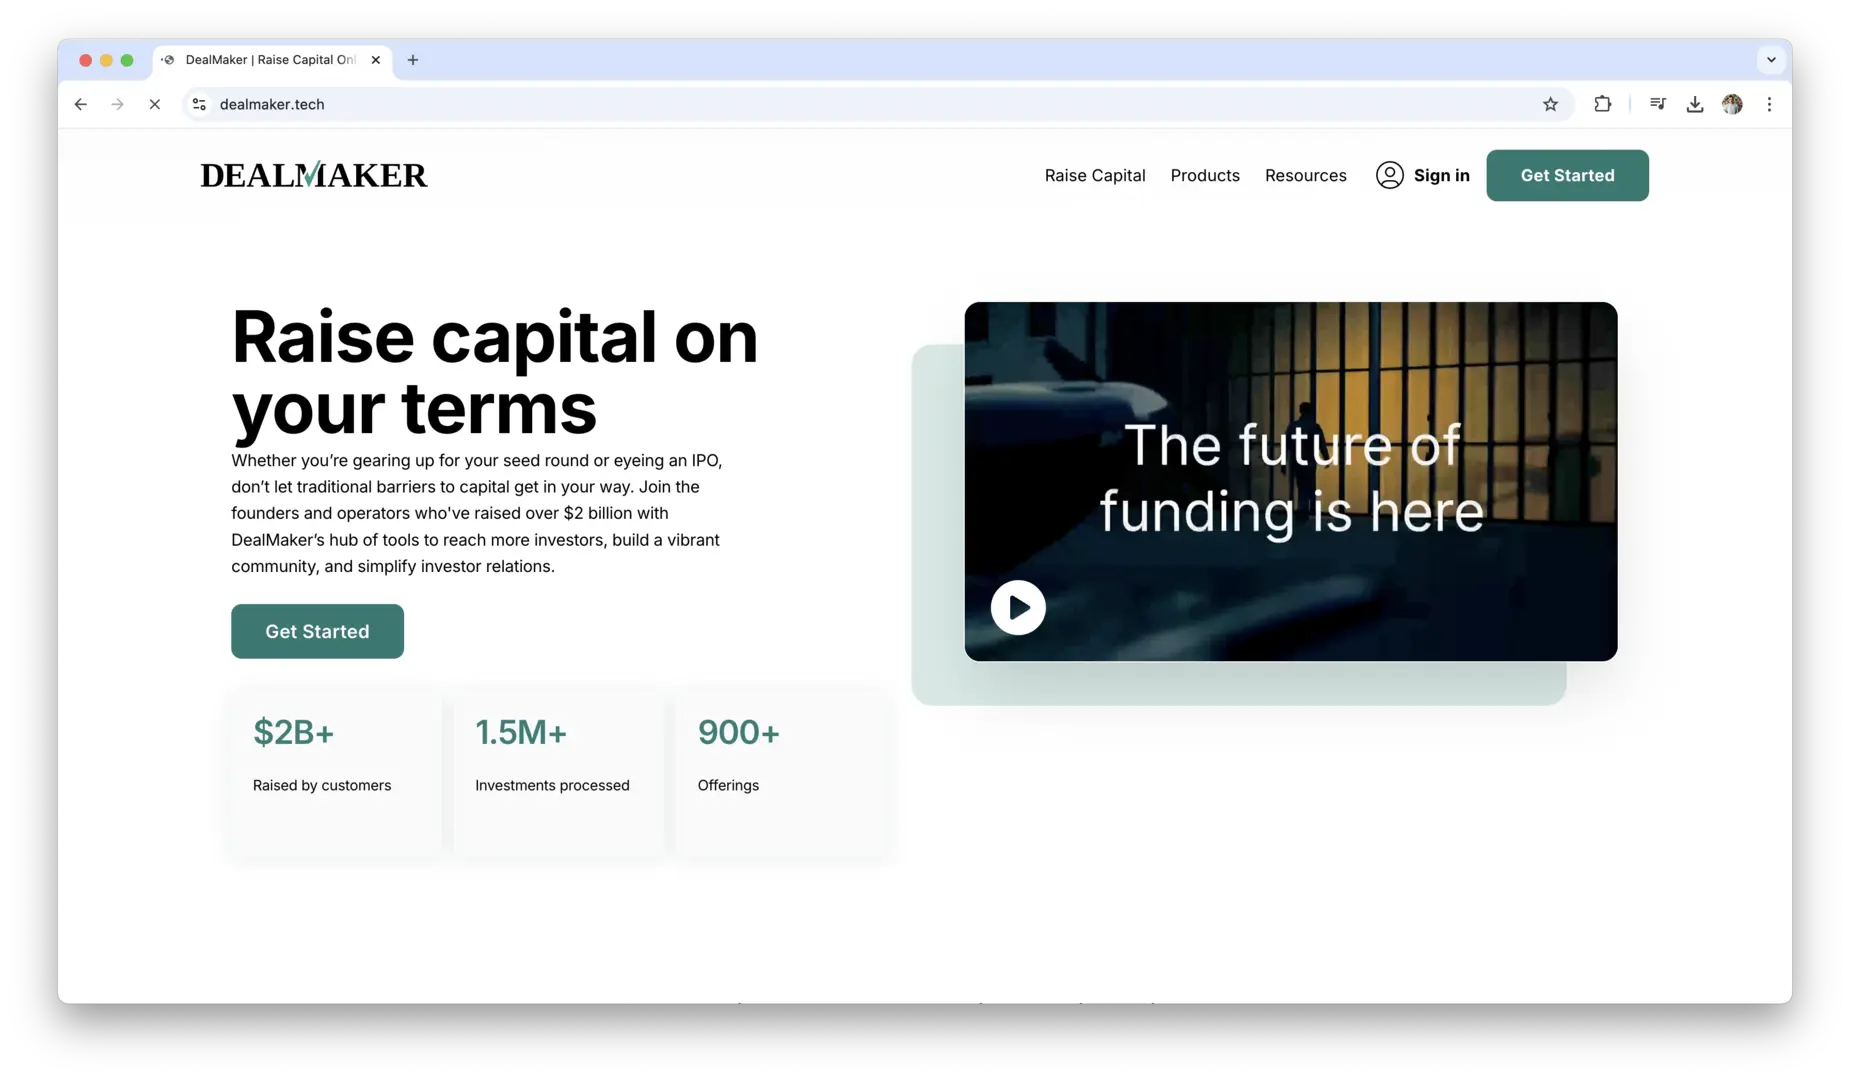Open the Resources menu
The height and width of the screenshot is (1080, 1850).
point(1305,175)
